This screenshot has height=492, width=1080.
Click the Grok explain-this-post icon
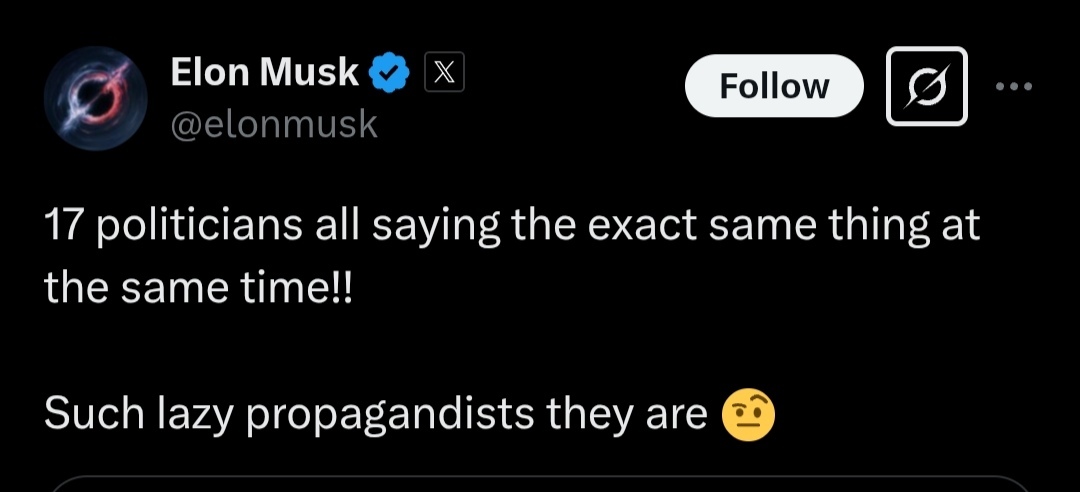click(926, 86)
